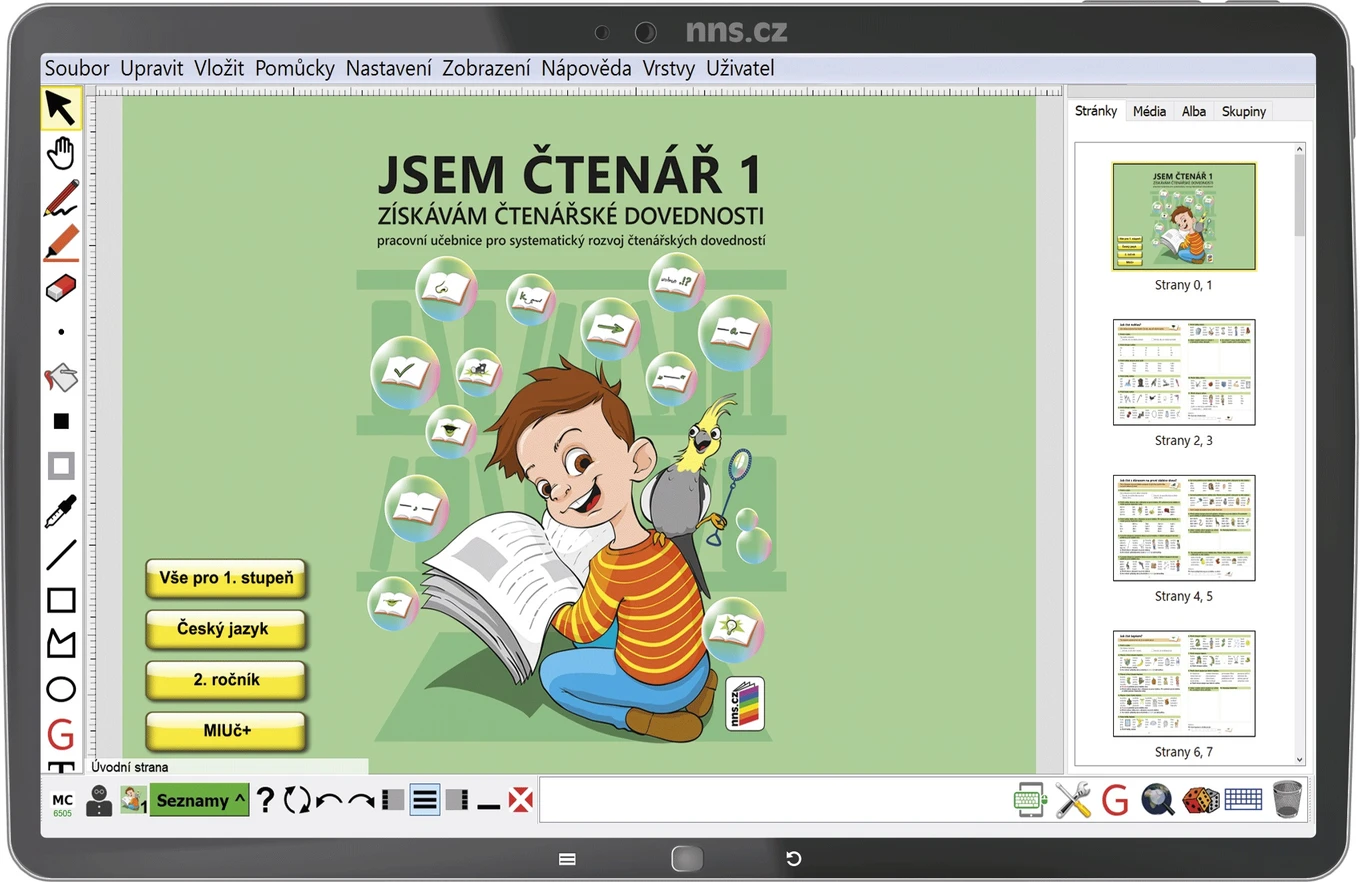1360x882 pixels.
Task: Click the scrollbar down arrow in pages panel
Action: click(x=1299, y=760)
